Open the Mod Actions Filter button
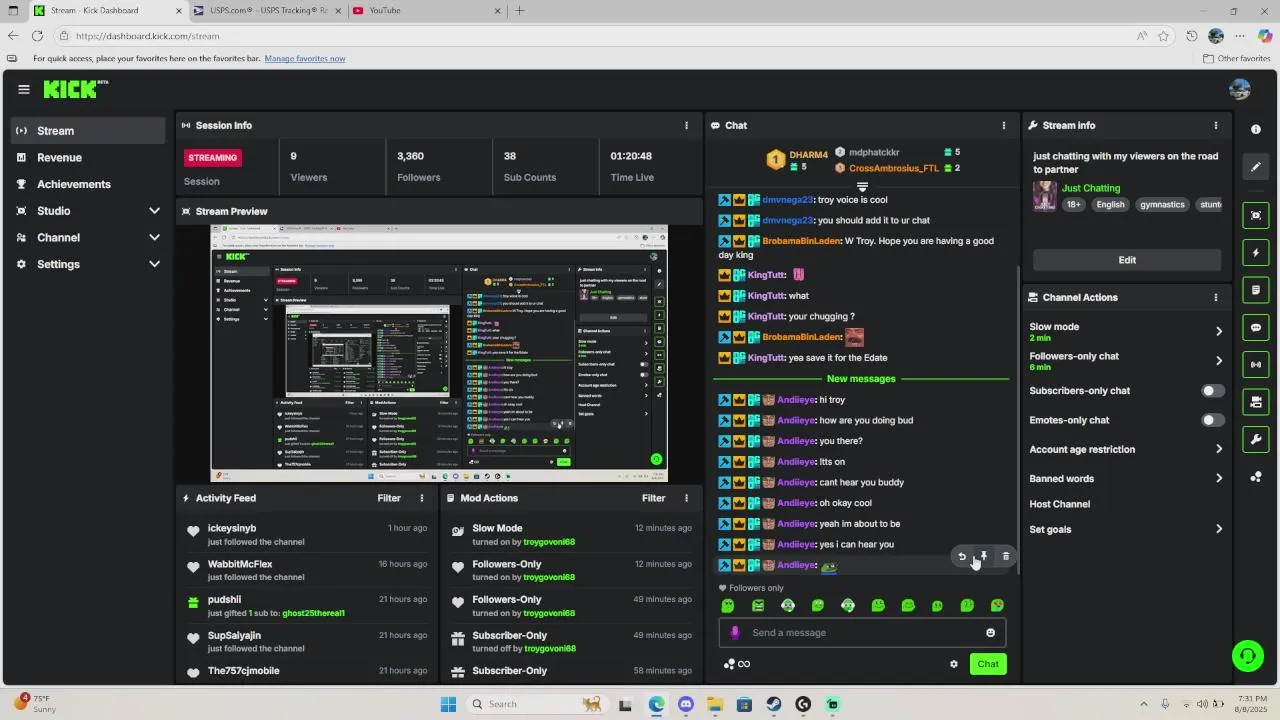Image resolution: width=1280 pixels, height=720 pixels. coord(654,498)
